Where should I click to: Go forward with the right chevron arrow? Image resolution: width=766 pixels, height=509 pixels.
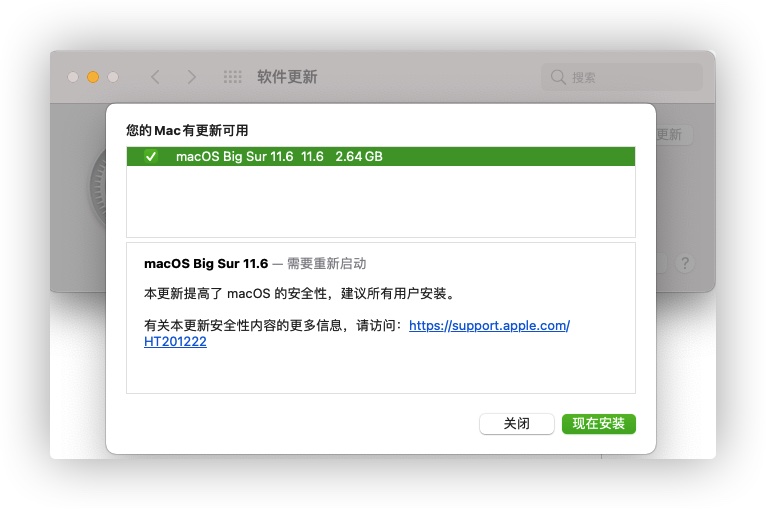192,77
